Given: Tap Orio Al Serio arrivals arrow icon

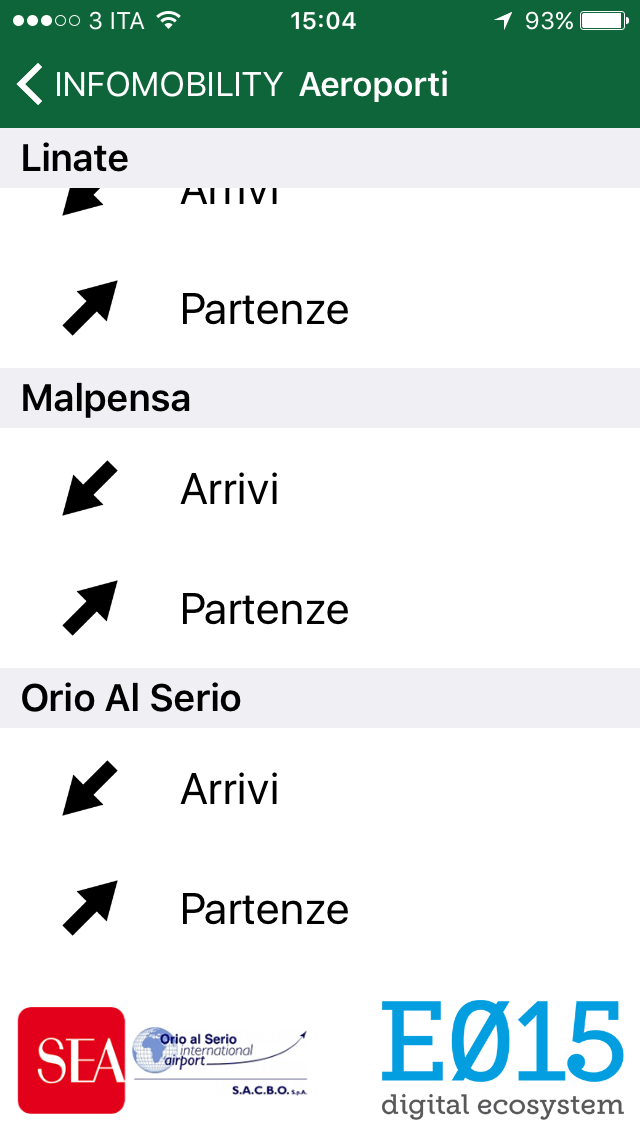Looking at the screenshot, I should pyautogui.click(x=90, y=788).
